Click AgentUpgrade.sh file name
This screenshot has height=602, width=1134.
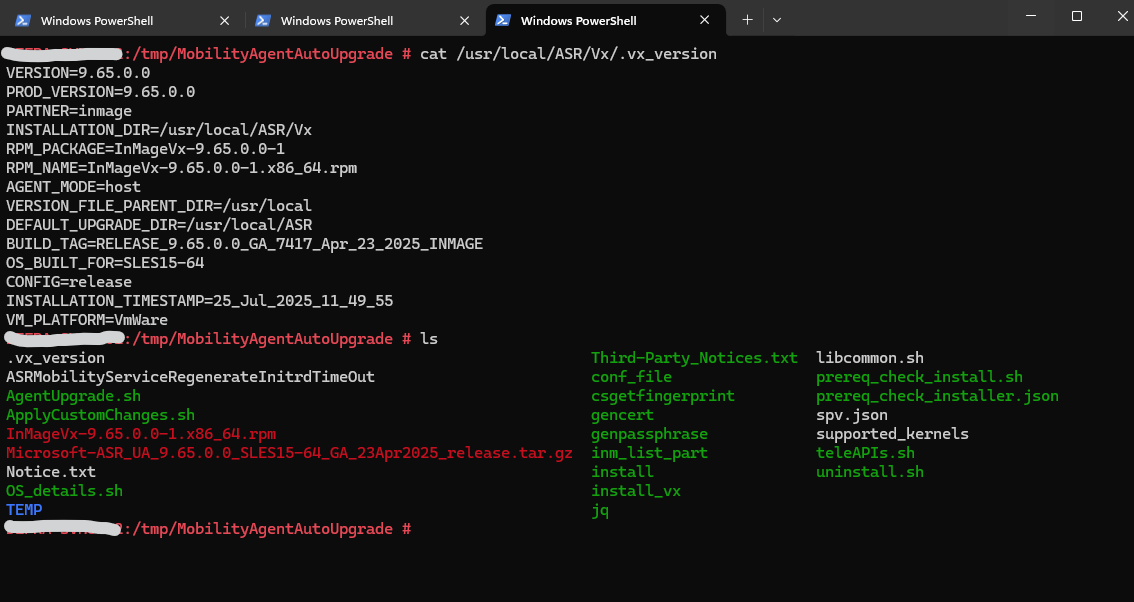[x=73, y=396]
